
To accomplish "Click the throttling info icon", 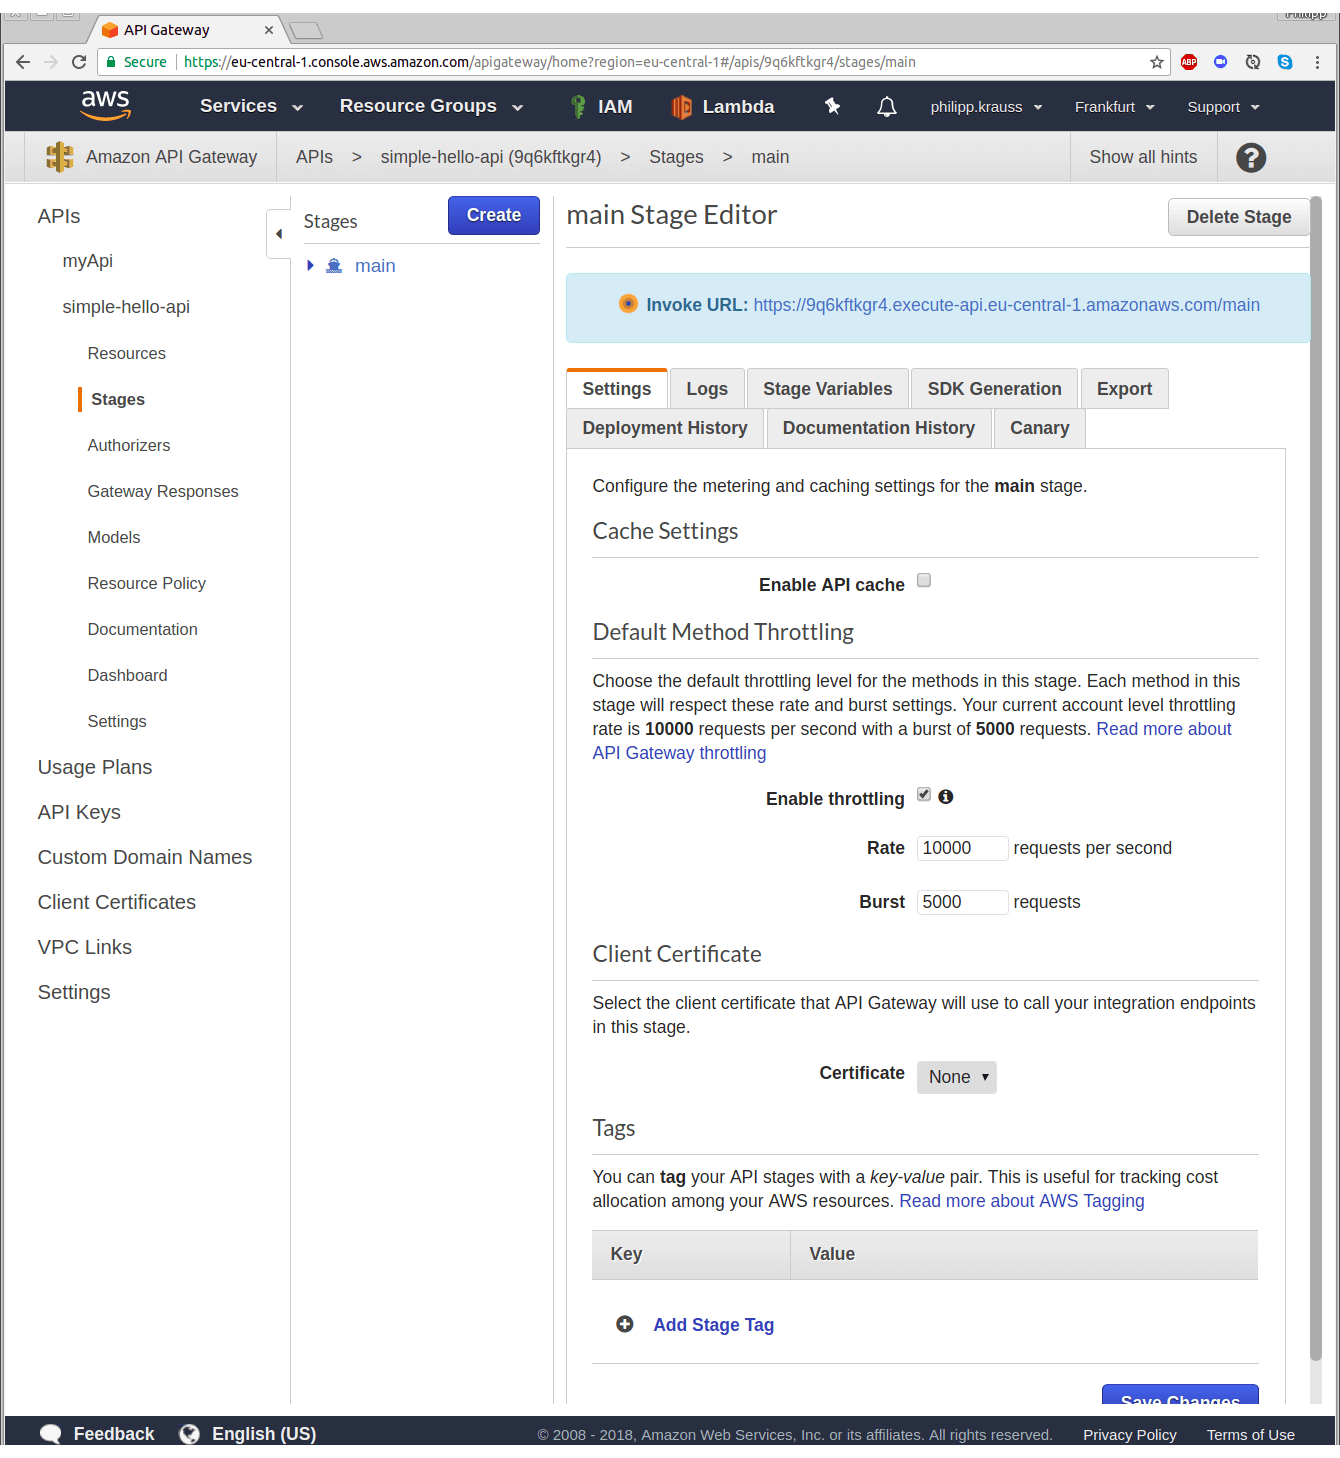I will (x=945, y=797).
